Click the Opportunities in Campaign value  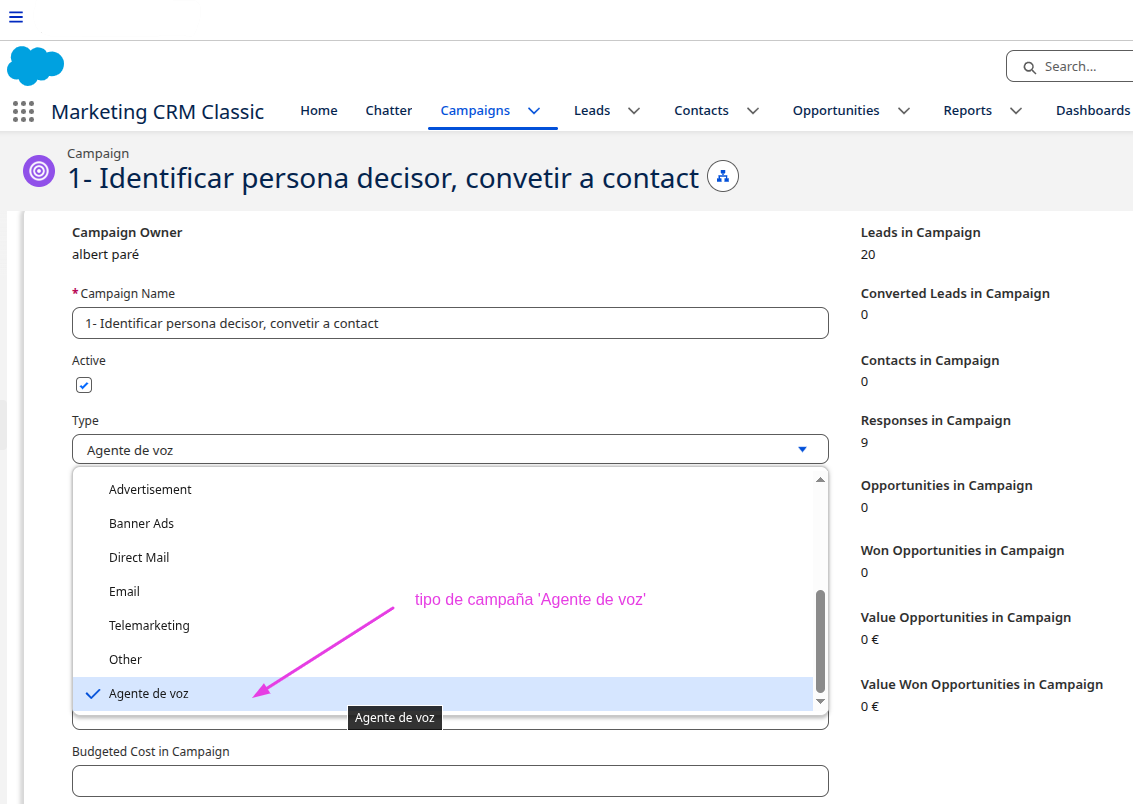tap(864, 507)
